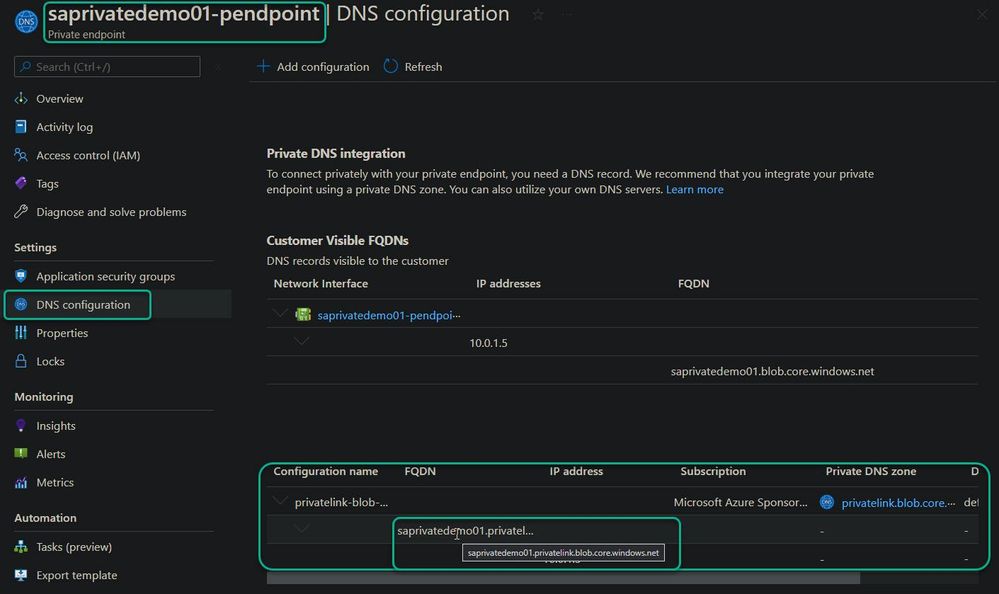Viewport: 999px width, 594px height.
Task: Click the Configuration name column header
Action: click(x=326, y=471)
